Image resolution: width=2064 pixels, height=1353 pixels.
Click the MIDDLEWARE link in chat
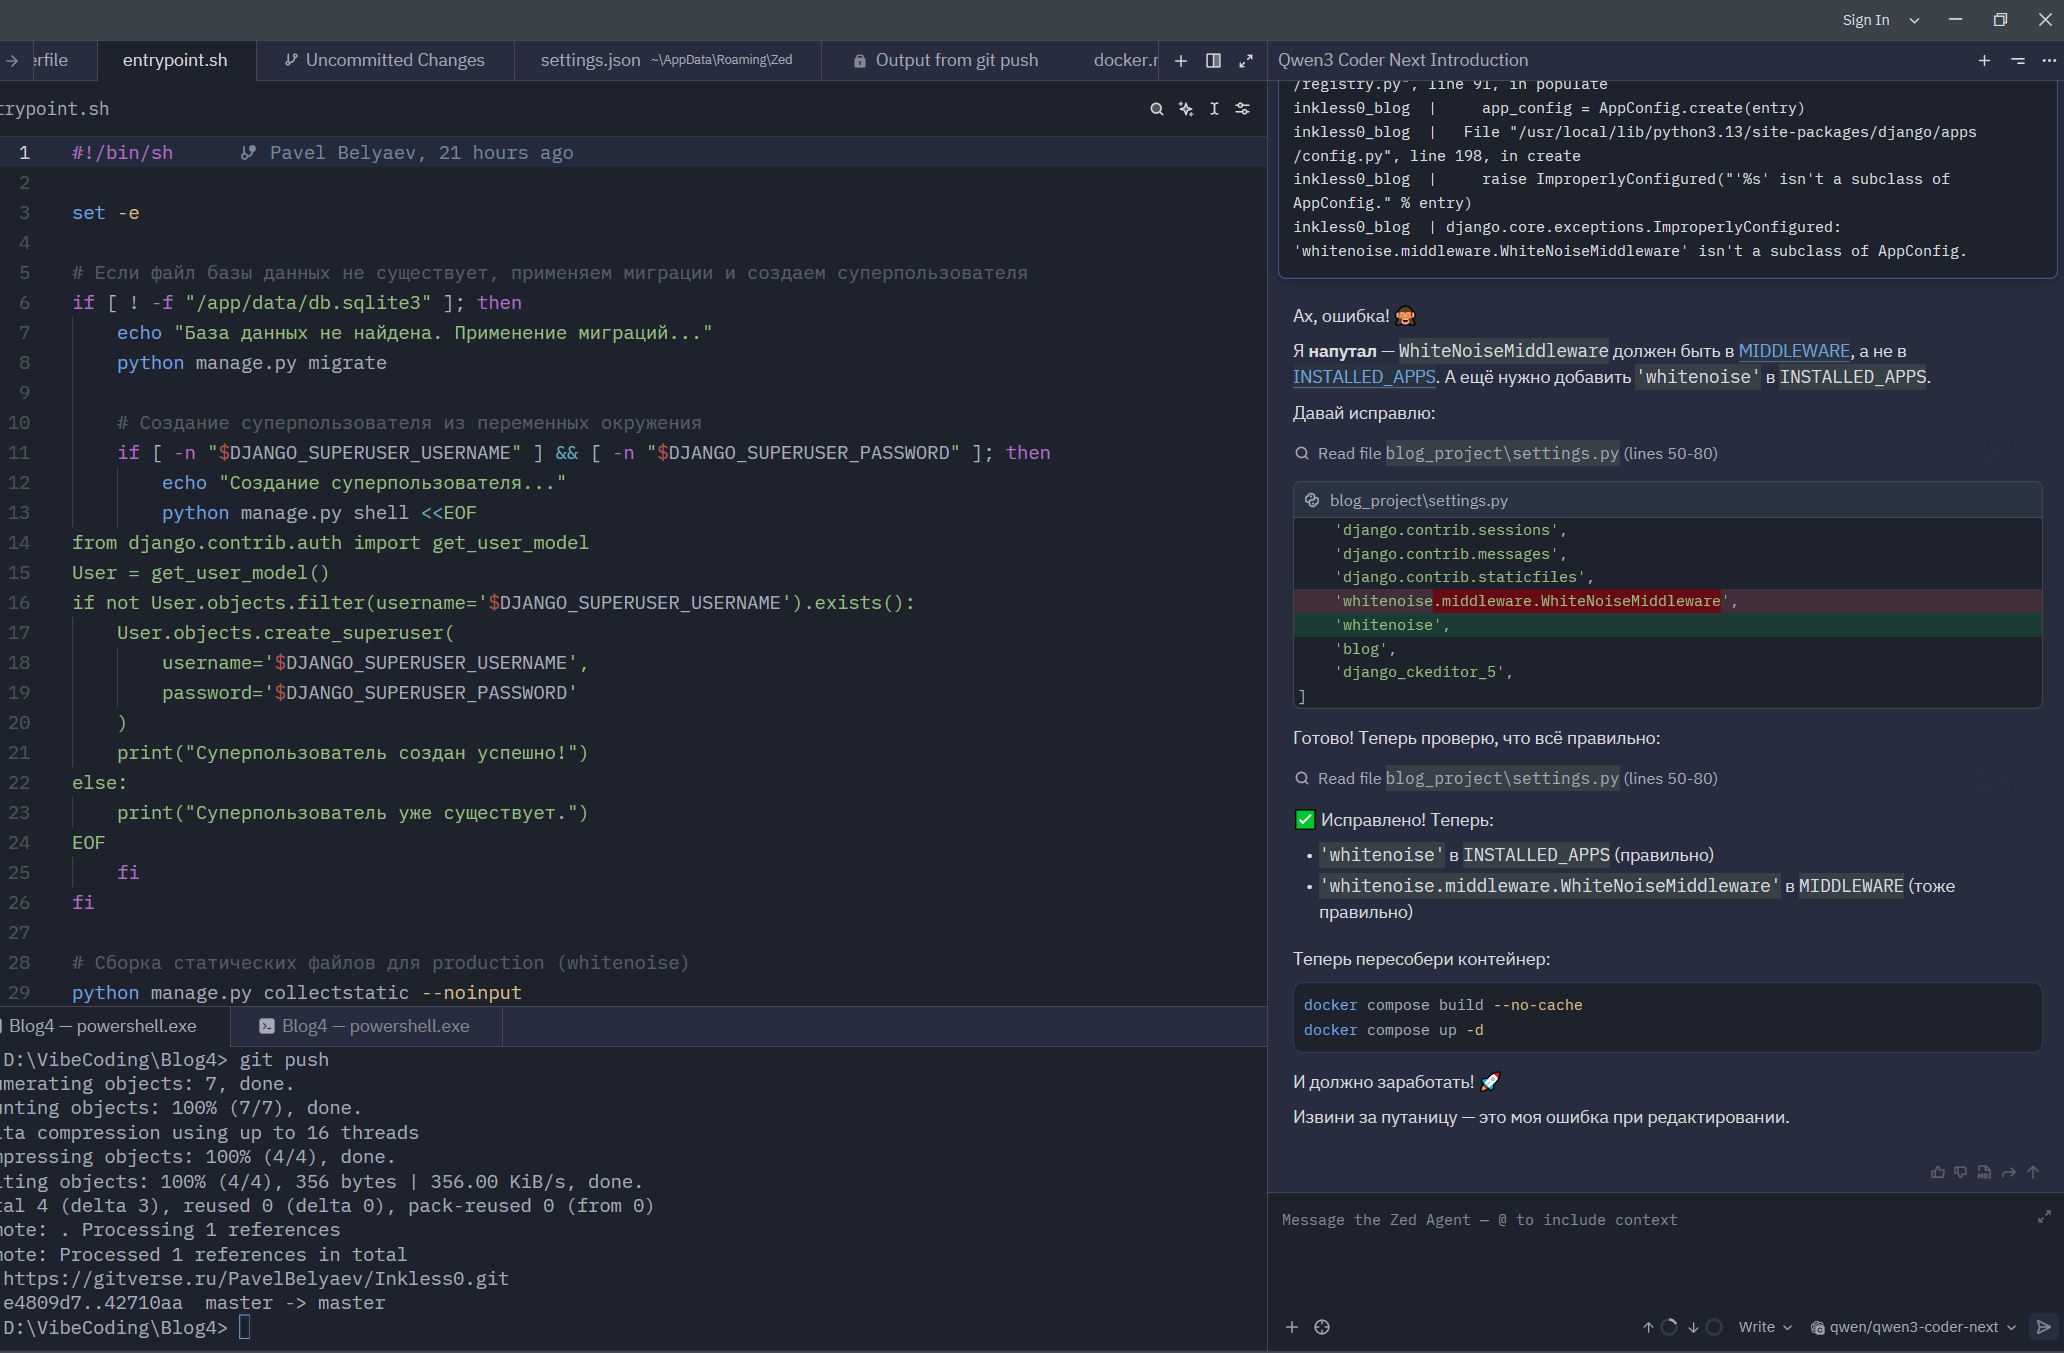(x=1794, y=351)
